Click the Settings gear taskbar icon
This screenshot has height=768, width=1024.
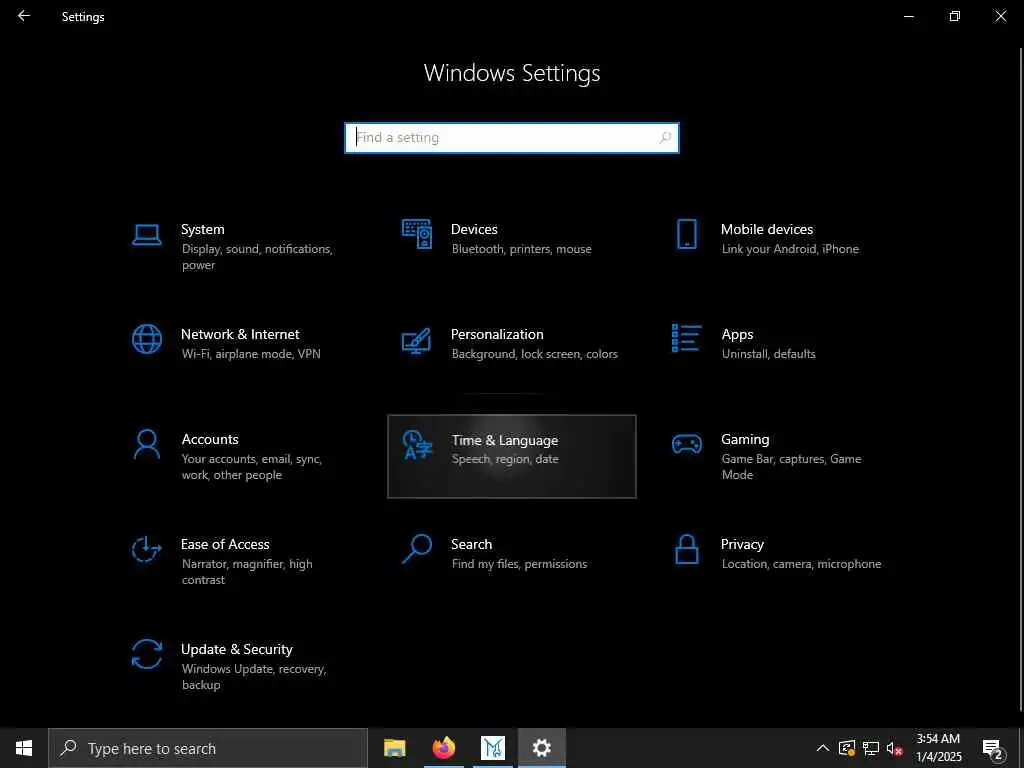click(x=542, y=748)
